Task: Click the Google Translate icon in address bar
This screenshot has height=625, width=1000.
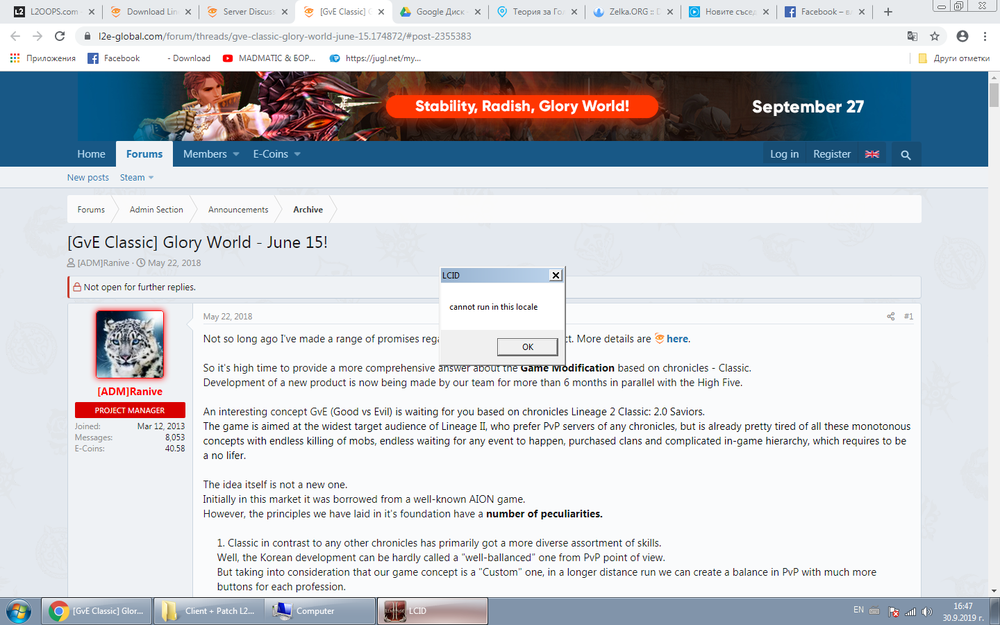Action: (911, 35)
